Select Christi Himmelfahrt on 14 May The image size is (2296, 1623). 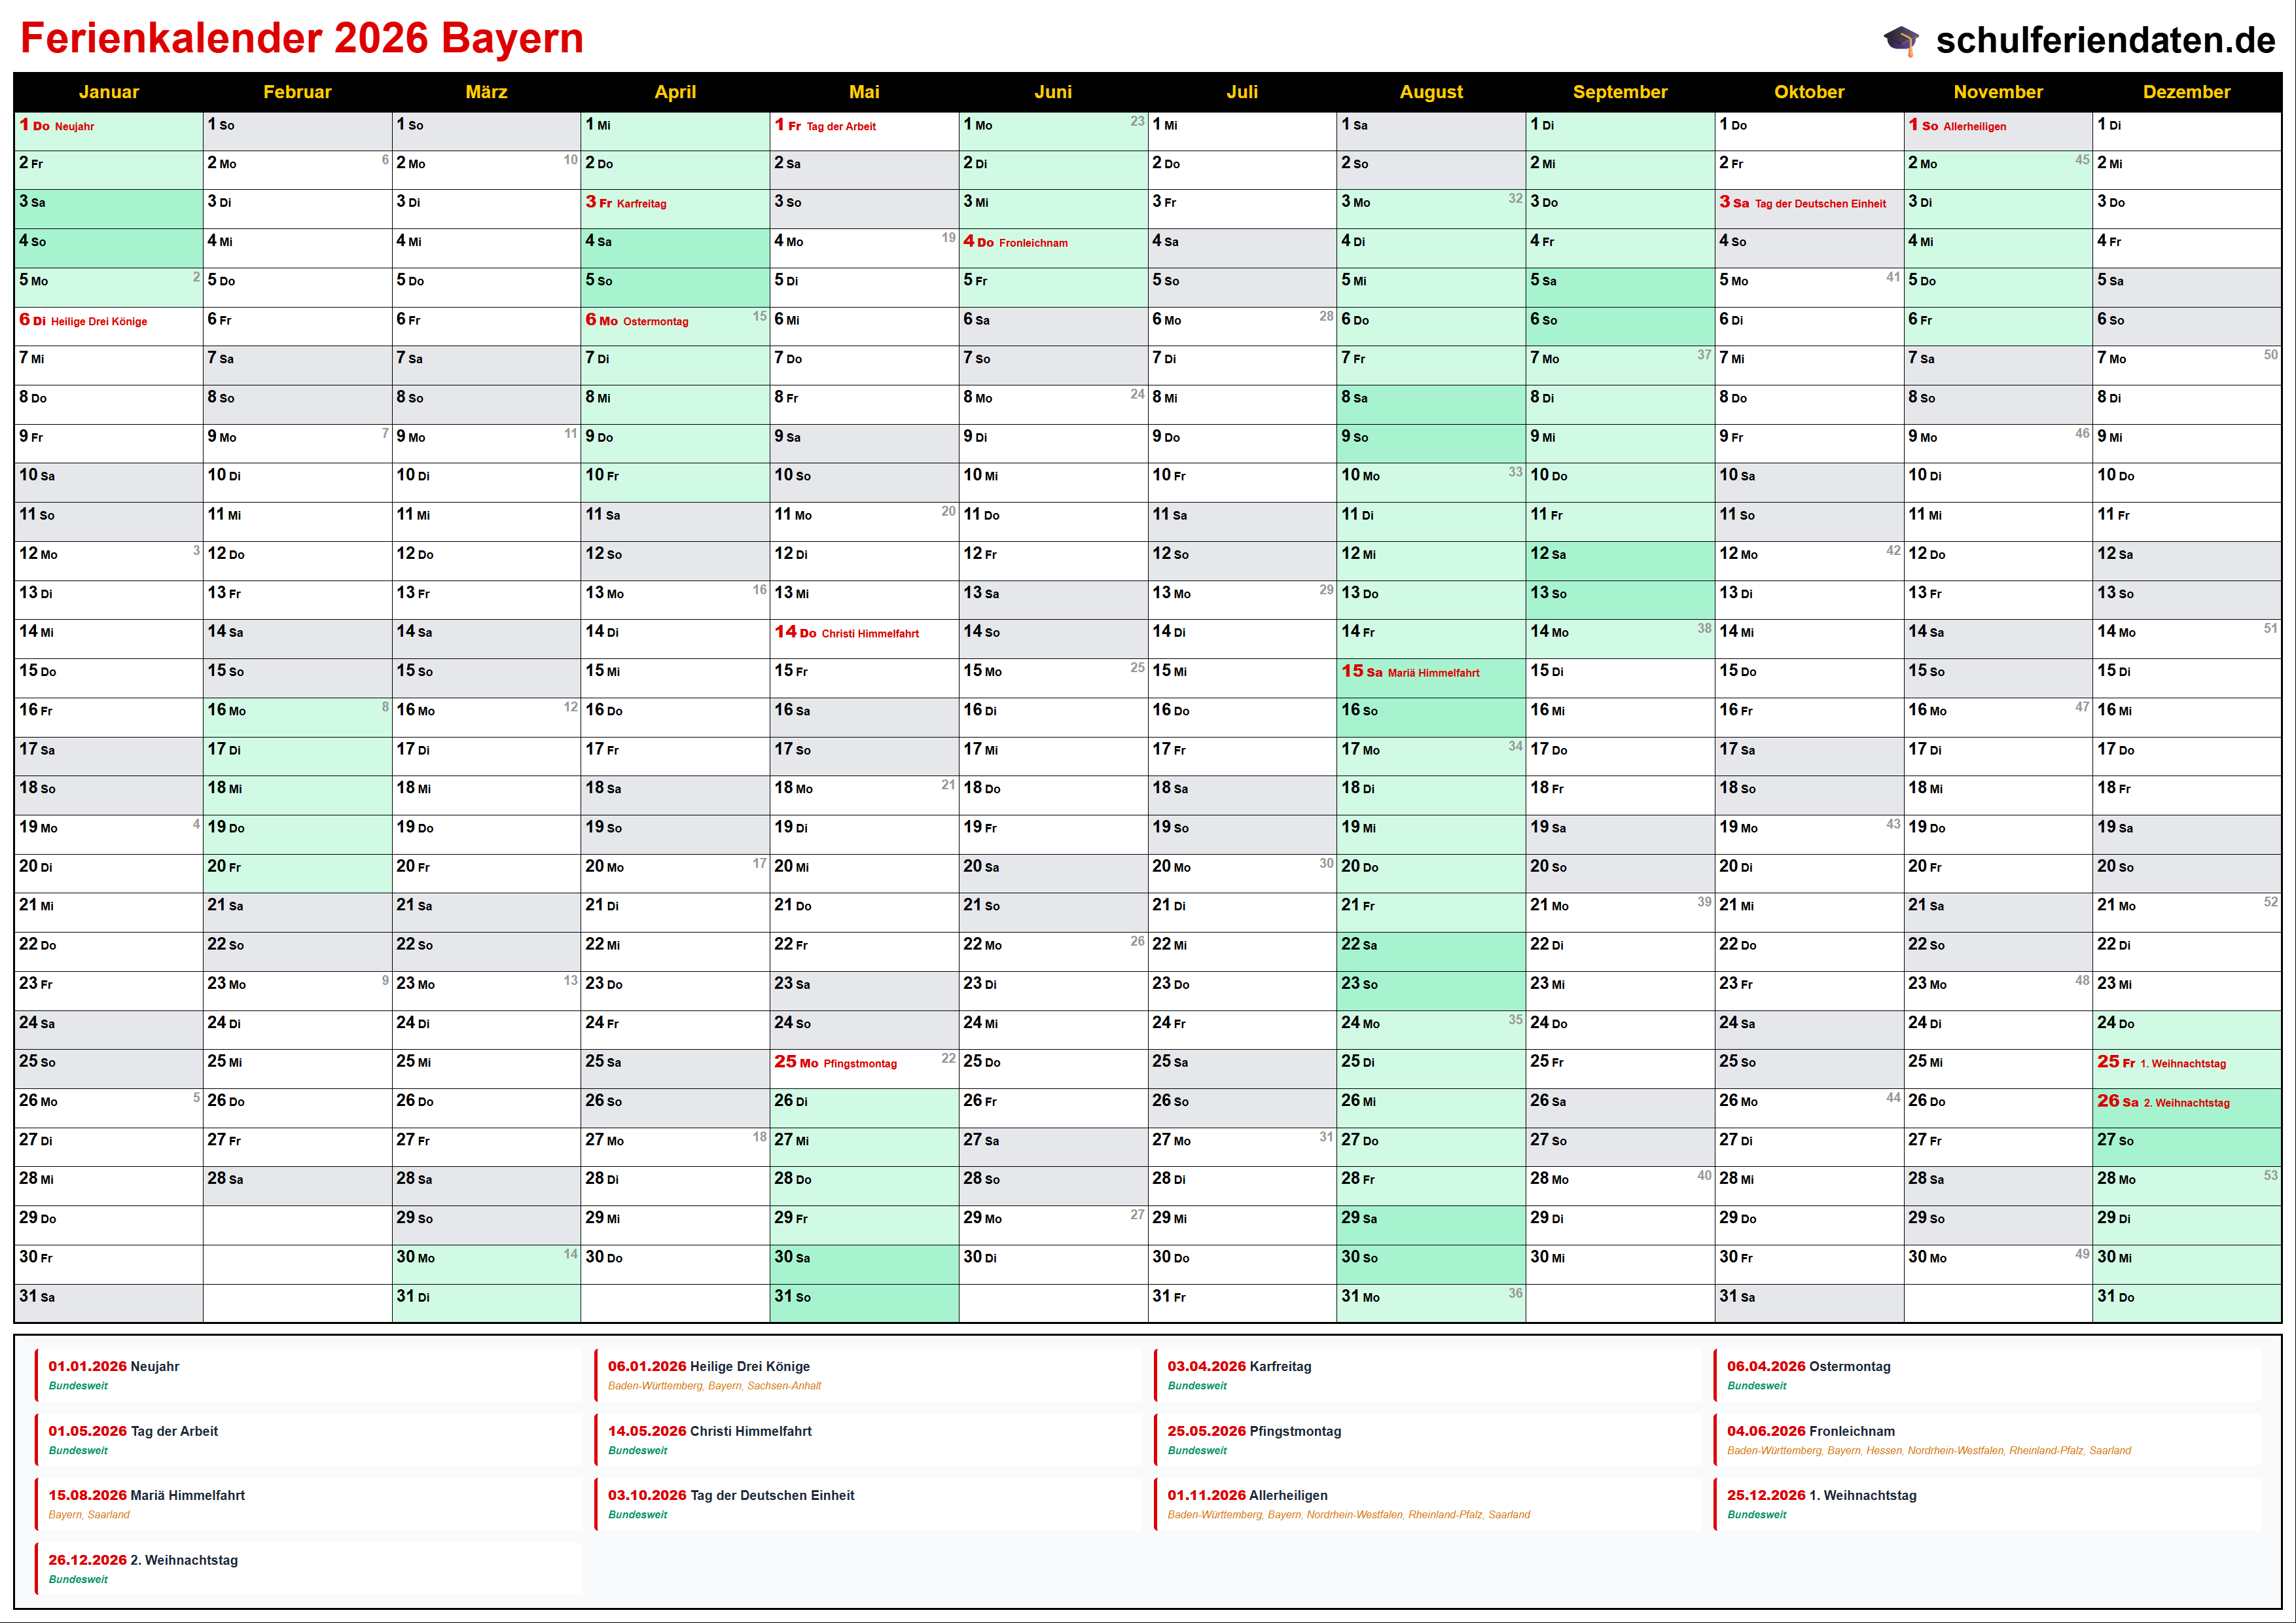click(x=869, y=633)
